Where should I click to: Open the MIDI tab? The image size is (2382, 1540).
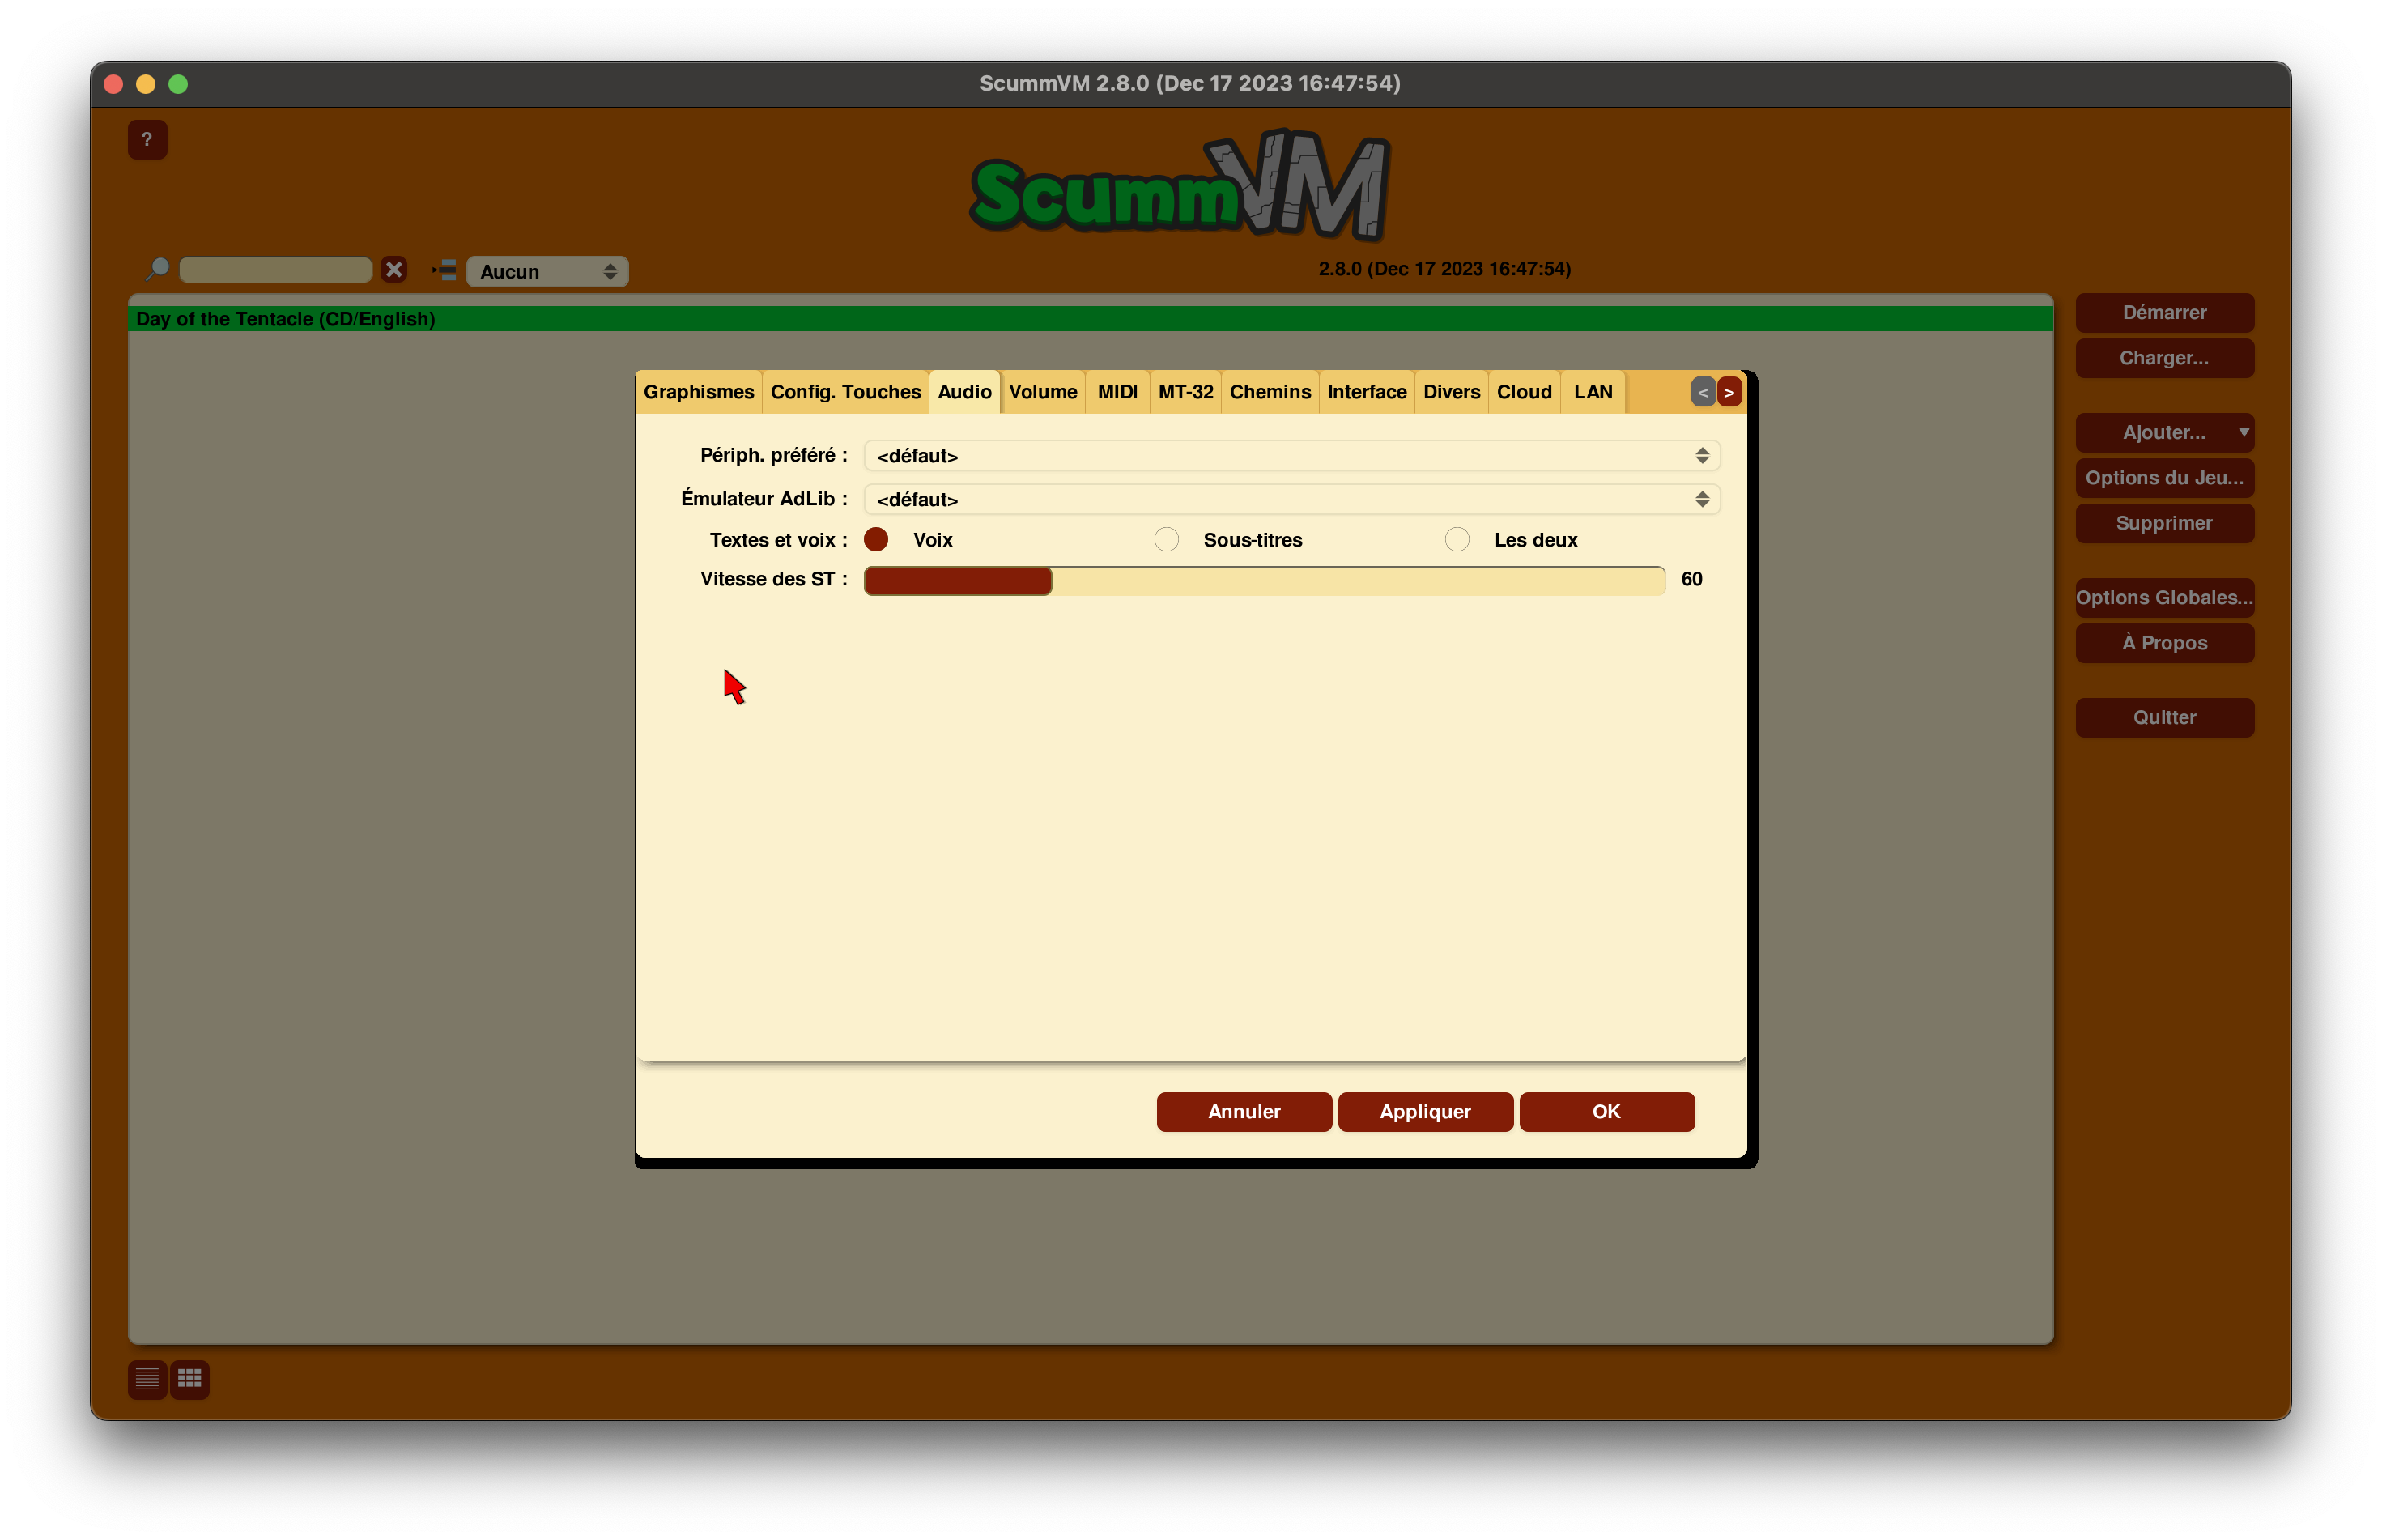pos(1117,392)
